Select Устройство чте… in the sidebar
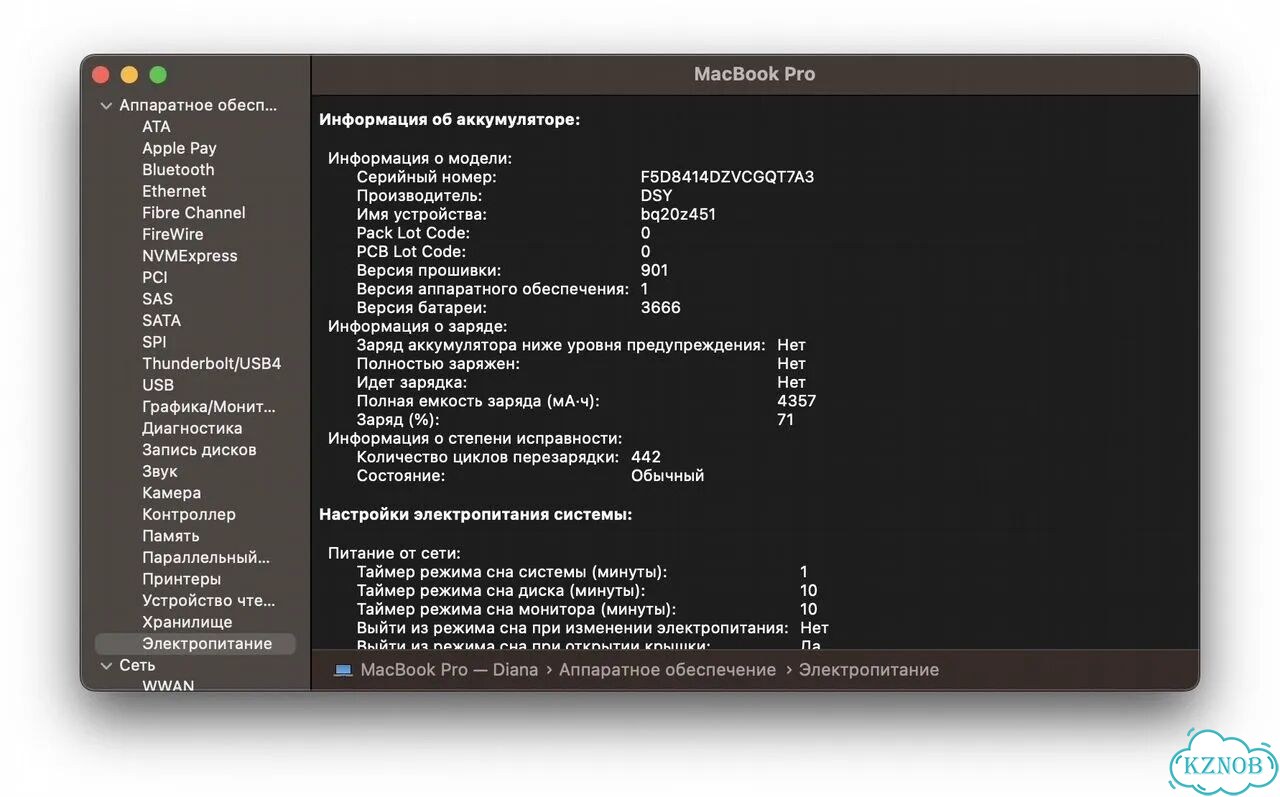Screen dimensions: 1280x797 tap(208, 601)
